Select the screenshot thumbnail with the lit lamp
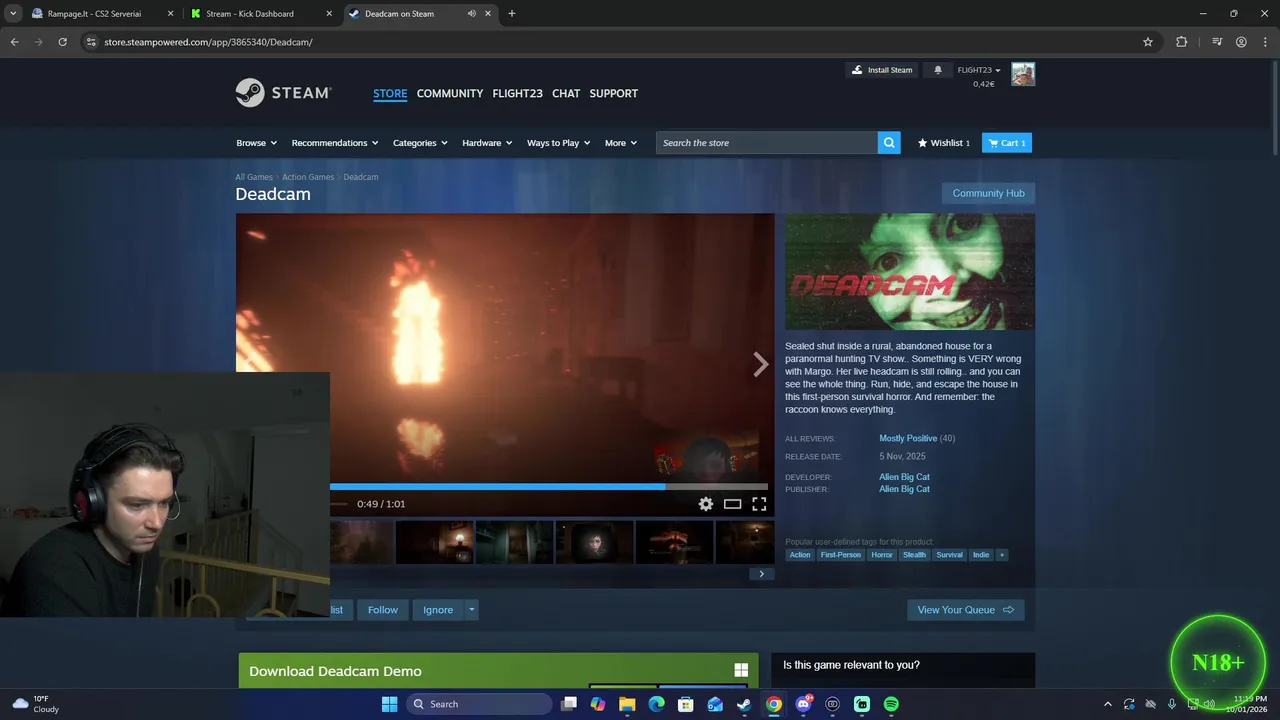 (435, 543)
